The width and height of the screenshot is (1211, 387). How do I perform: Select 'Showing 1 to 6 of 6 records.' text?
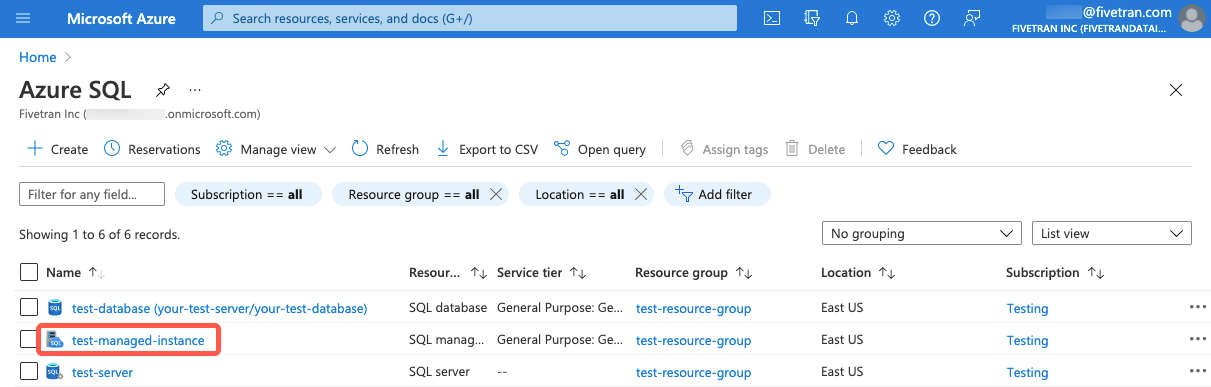pos(99,234)
